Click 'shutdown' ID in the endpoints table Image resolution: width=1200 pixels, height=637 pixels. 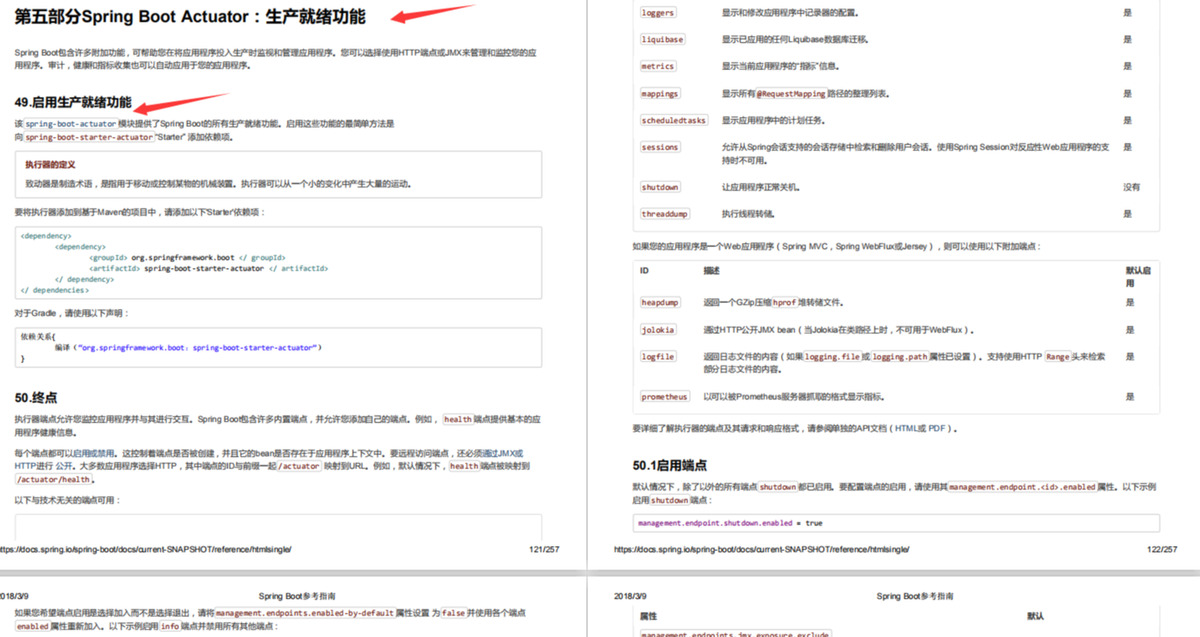[x=660, y=187]
